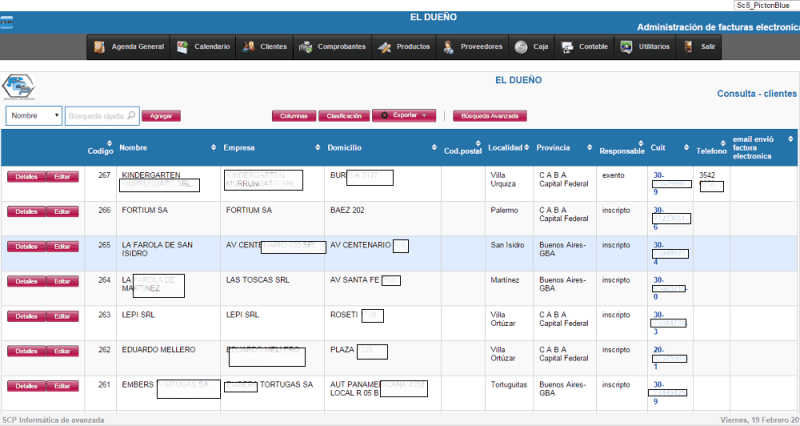Click Editar for LA FAROLA DE SAN ISIDRO
The height and width of the screenshot is (426, 800).
[x=62, y=247]
